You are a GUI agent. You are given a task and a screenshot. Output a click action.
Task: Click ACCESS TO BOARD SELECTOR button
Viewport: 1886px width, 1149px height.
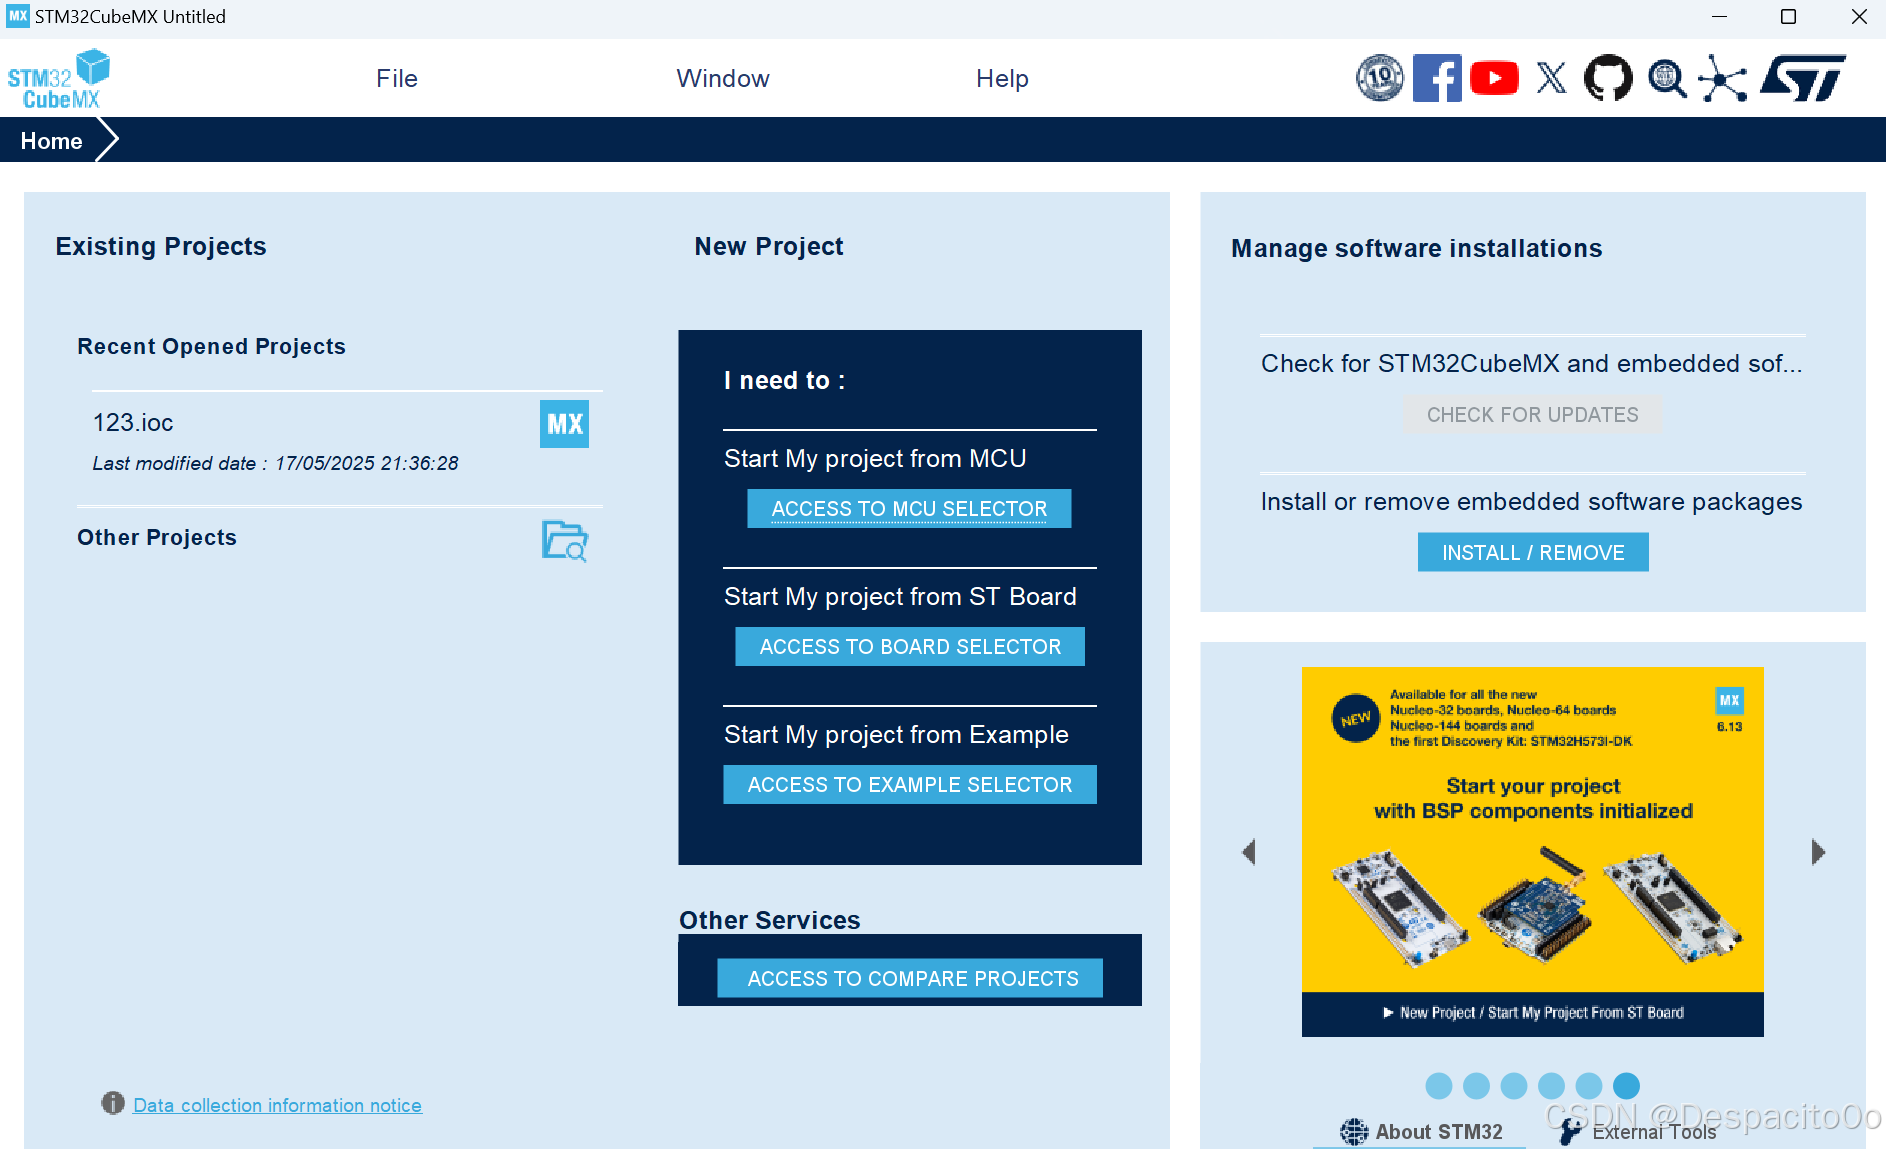coord(910,647)
